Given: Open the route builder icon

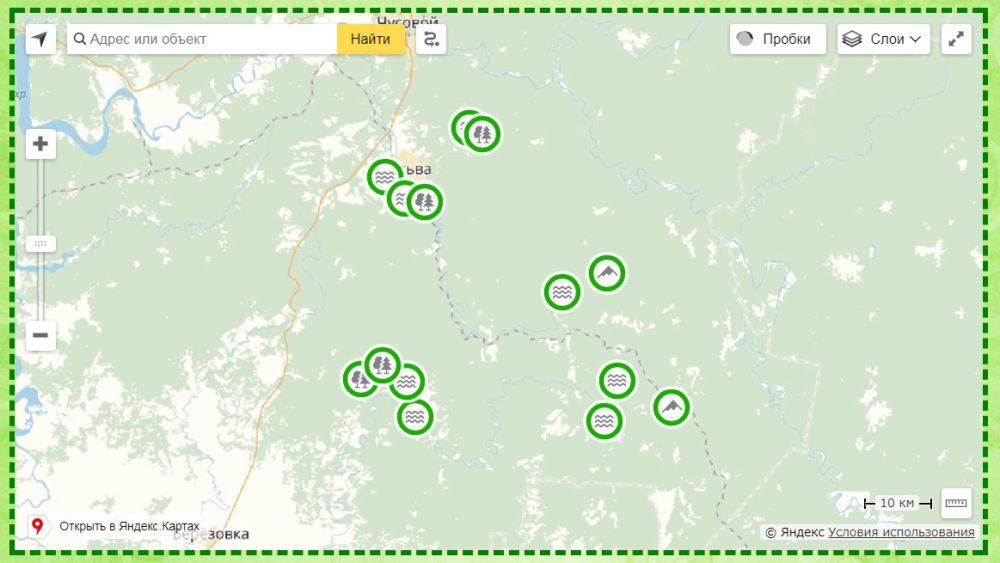Looking at the screenshot, I should [431, 39].
